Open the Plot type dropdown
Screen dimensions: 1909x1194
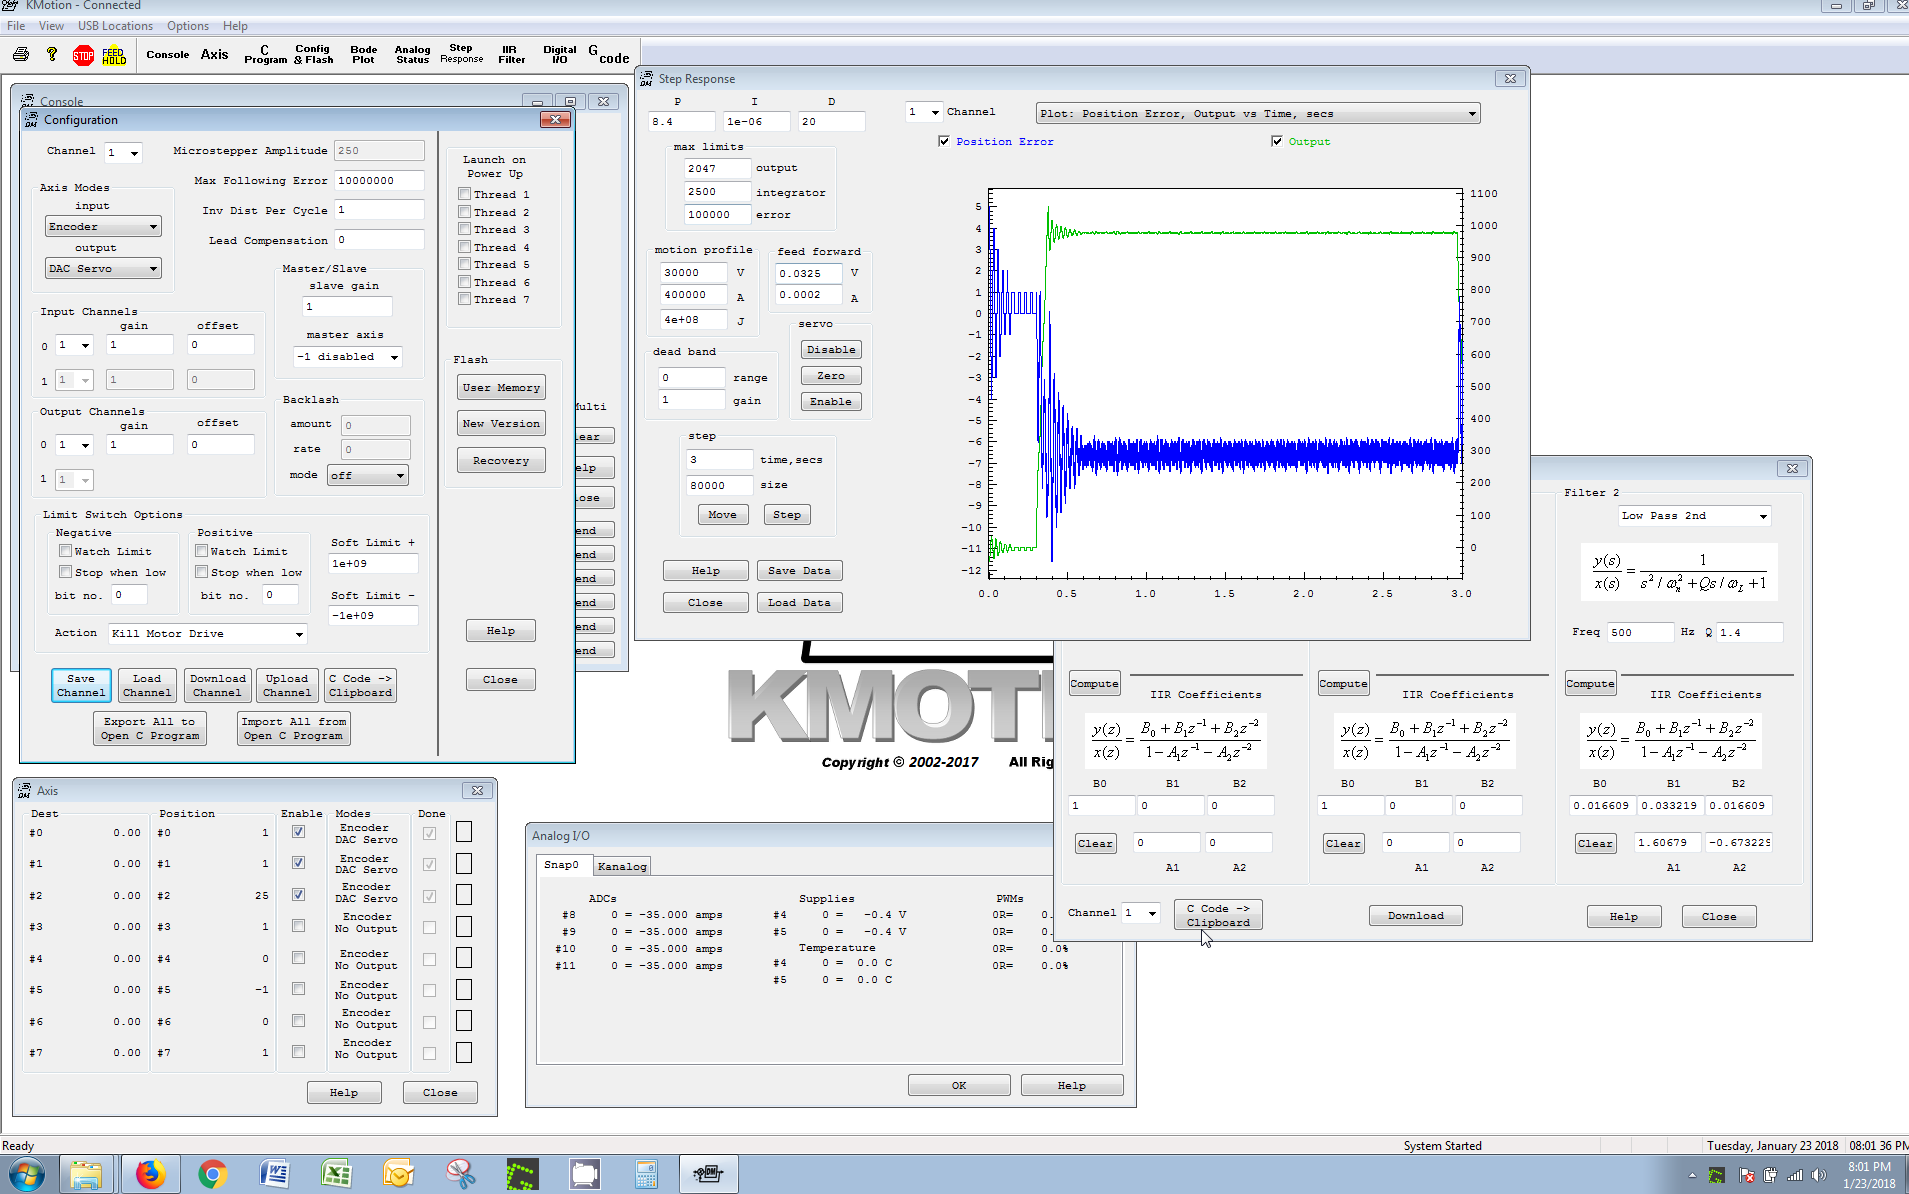[x=1471, y=114]
